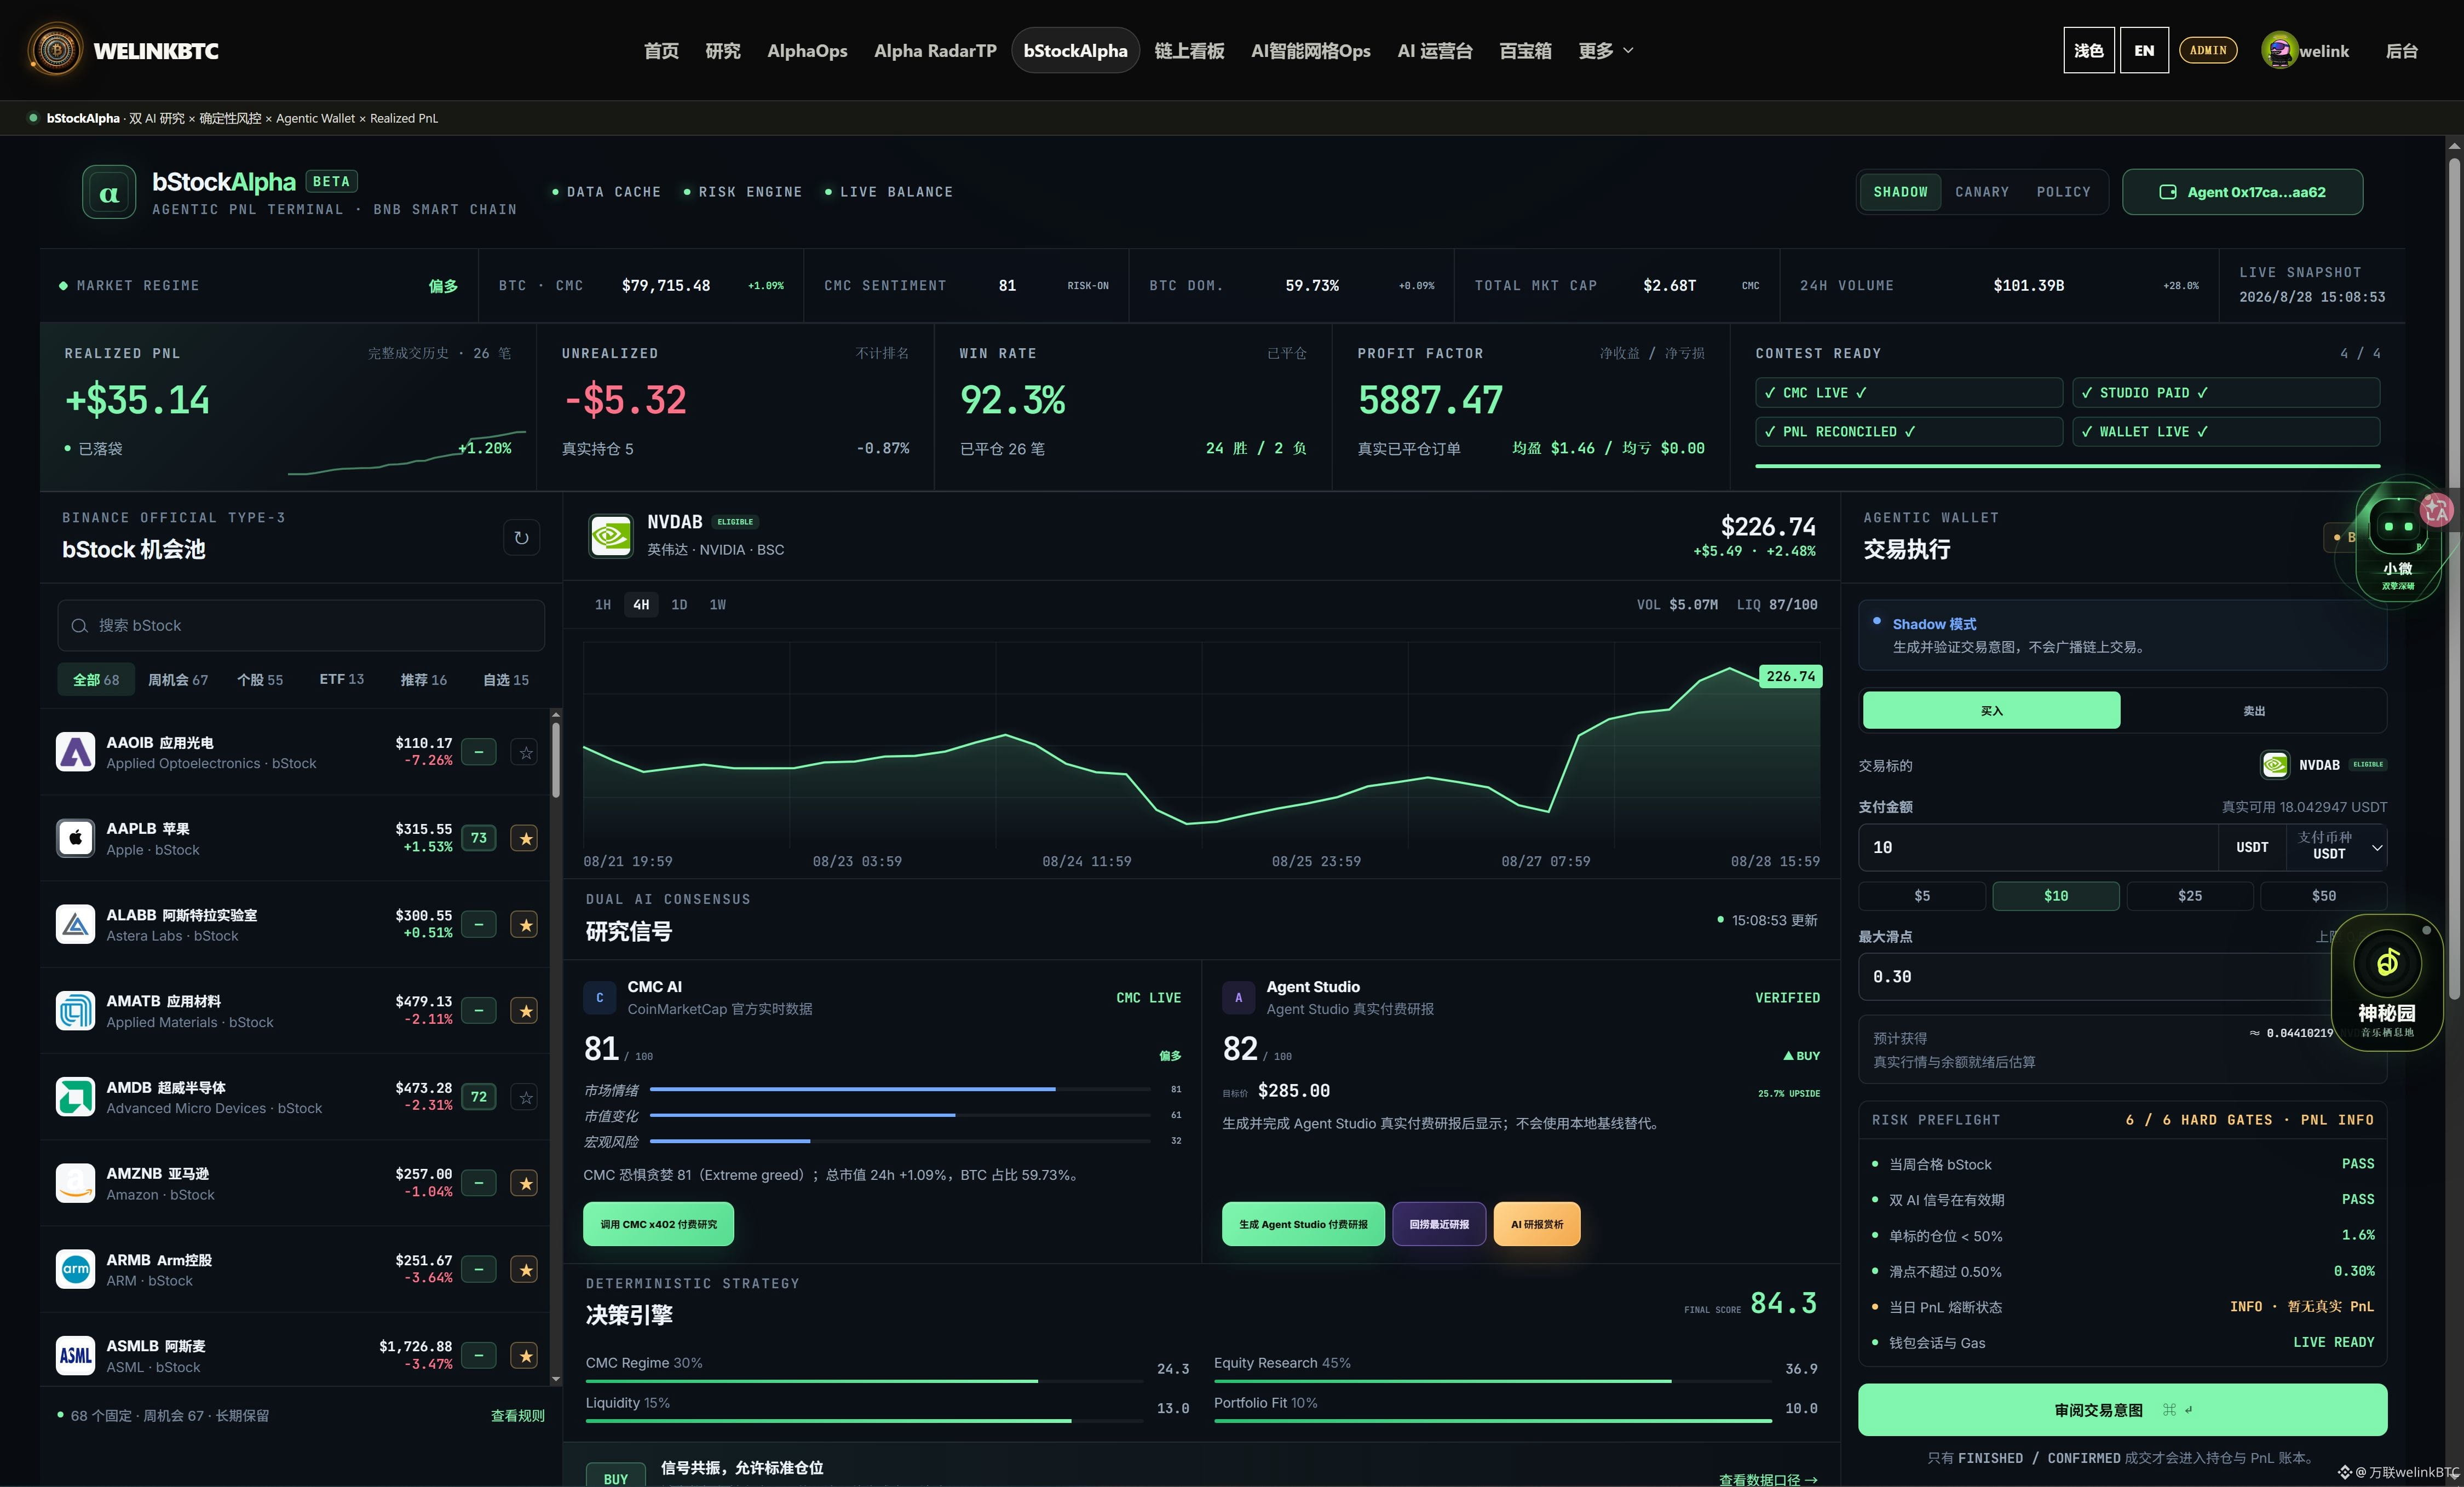
Task: Click the Agent Studio source badge icon
Action: [1239, 997]
